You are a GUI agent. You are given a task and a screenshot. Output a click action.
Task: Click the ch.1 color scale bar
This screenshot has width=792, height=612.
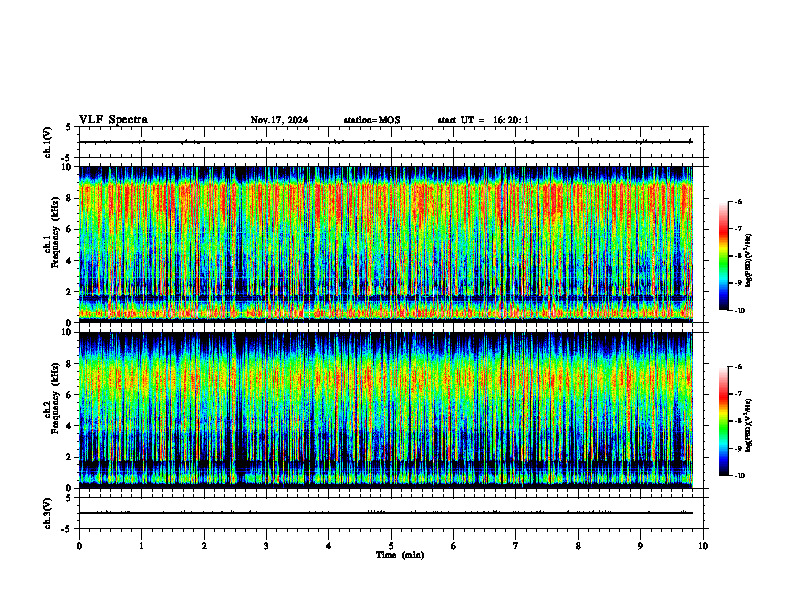(723, 256)
